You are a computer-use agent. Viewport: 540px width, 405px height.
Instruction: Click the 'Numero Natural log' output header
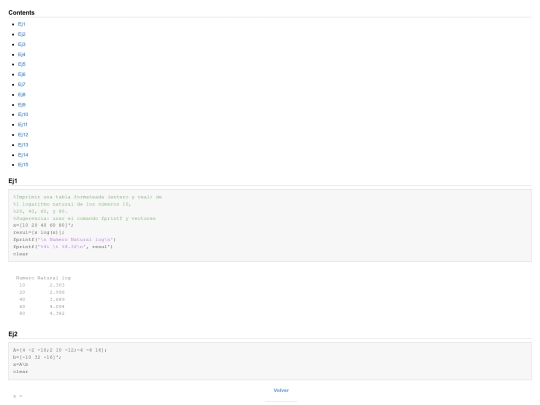click(x=43, y=278)
